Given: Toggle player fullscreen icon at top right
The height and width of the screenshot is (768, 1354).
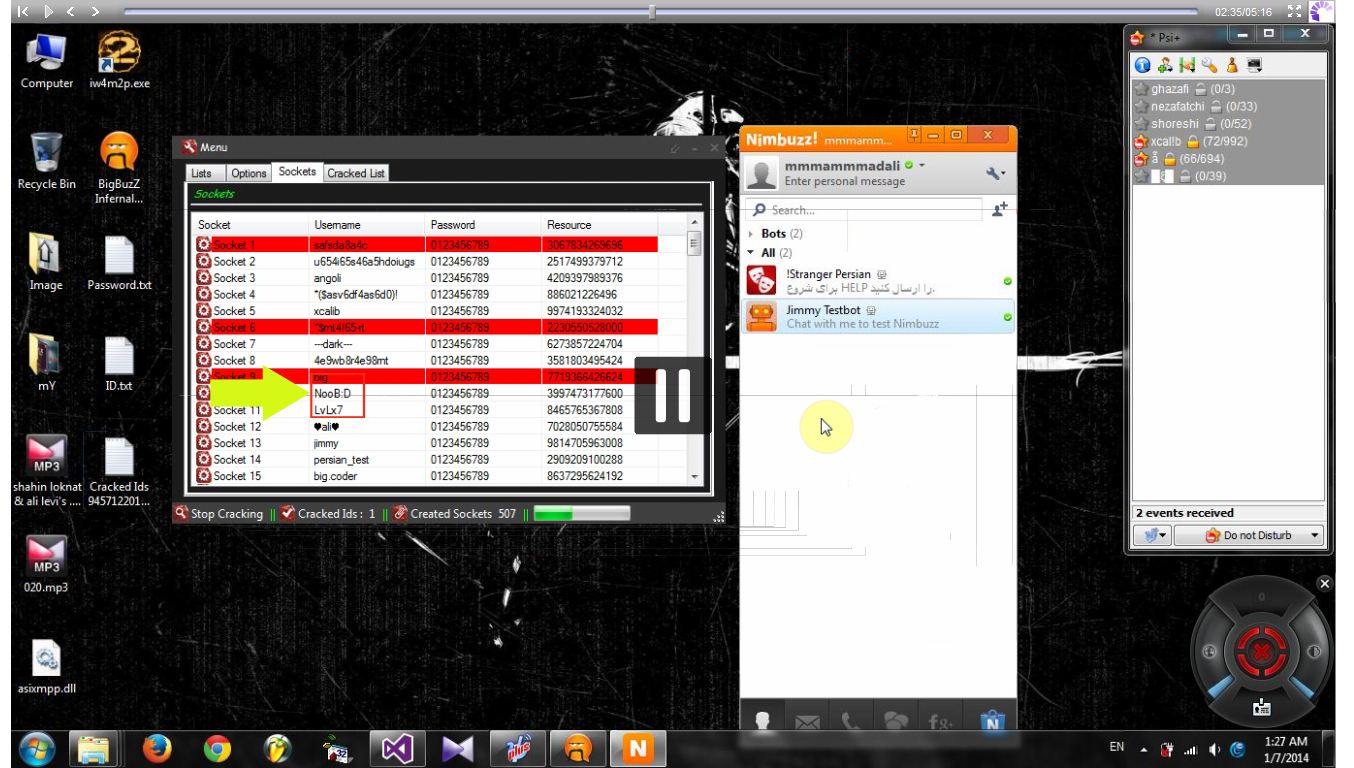Looking at the screenshot, I should pyautogui.click(x=1295, y=12).
